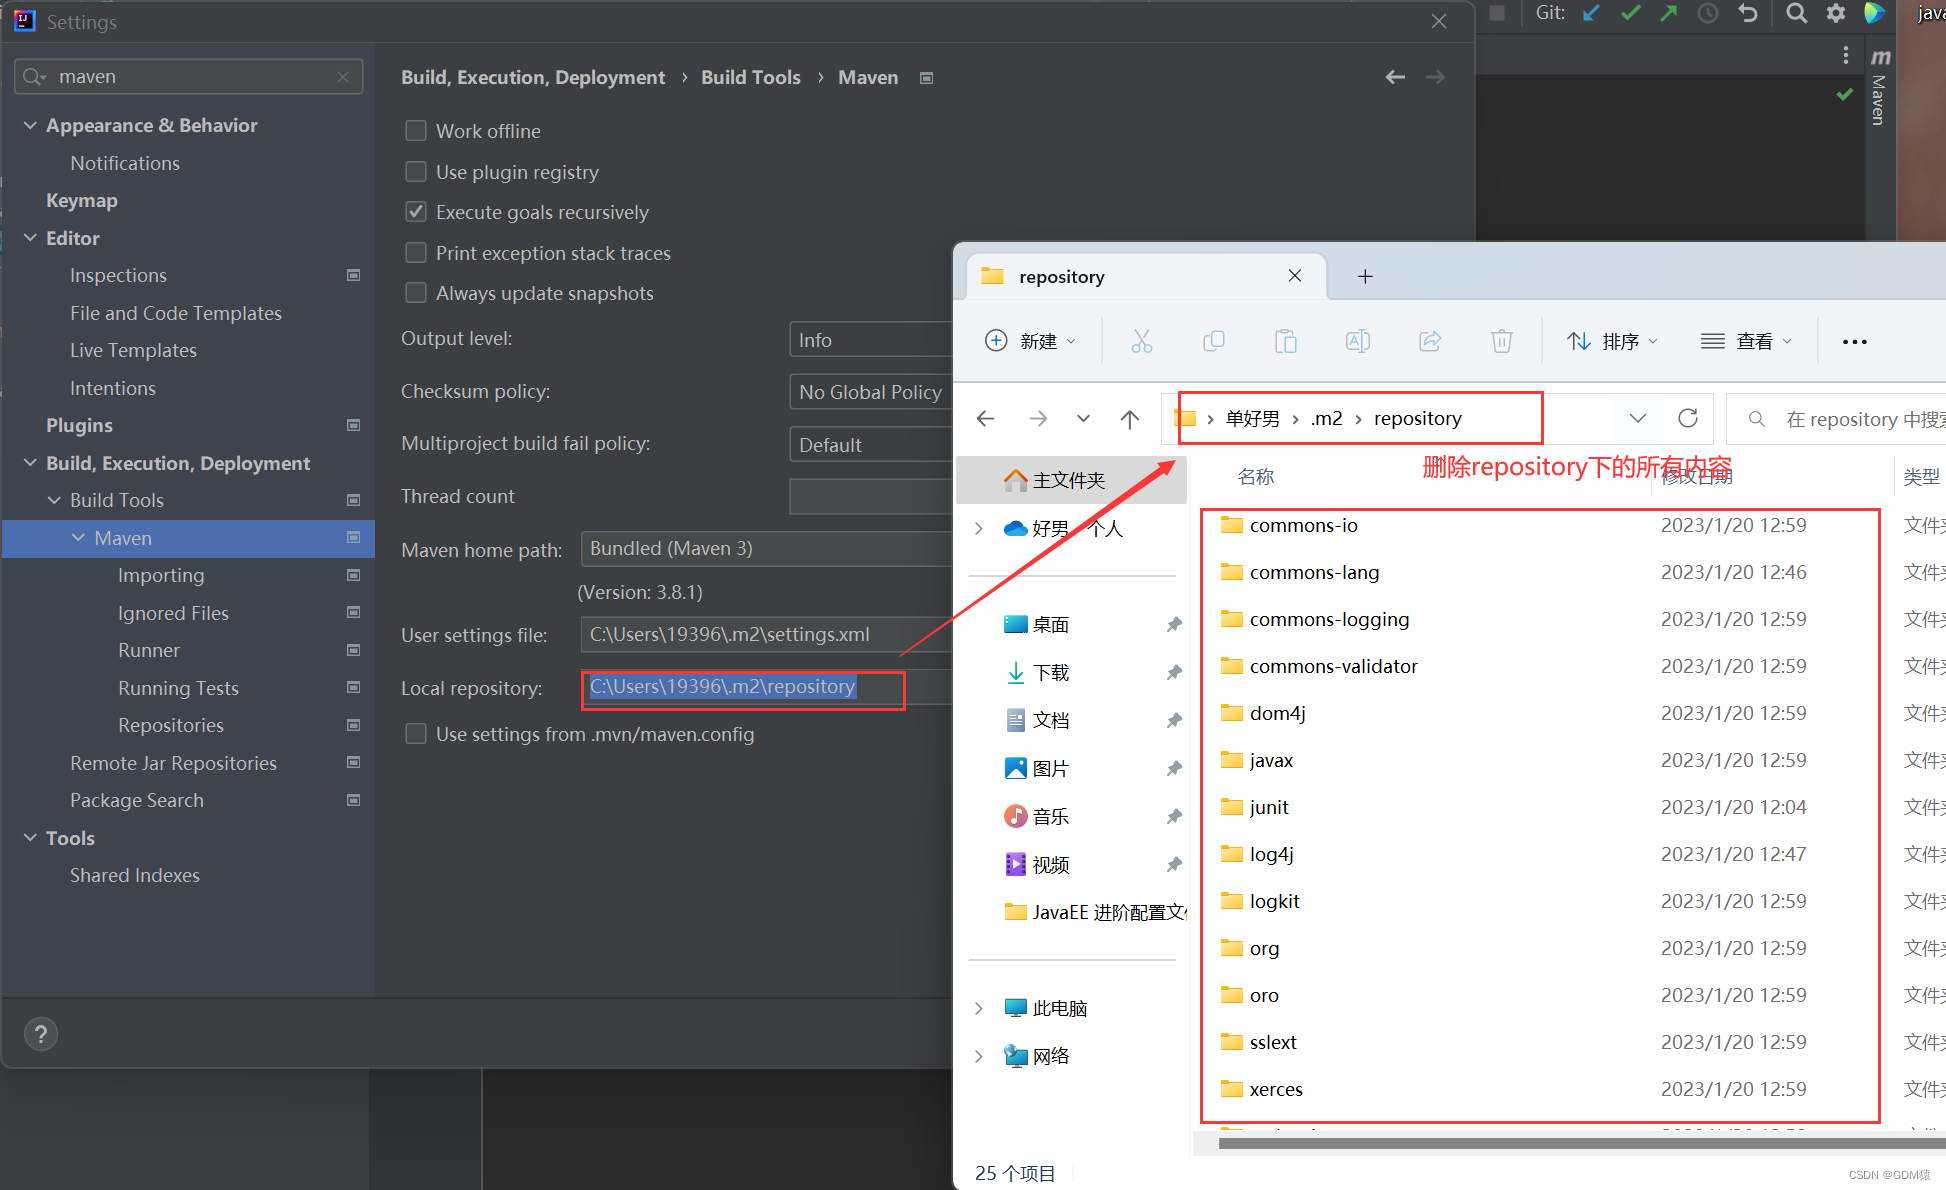This screenshot has width=1946, height=1190.
Task: Open the Explorer more options ellipsis
Action: click(1855, 342)
